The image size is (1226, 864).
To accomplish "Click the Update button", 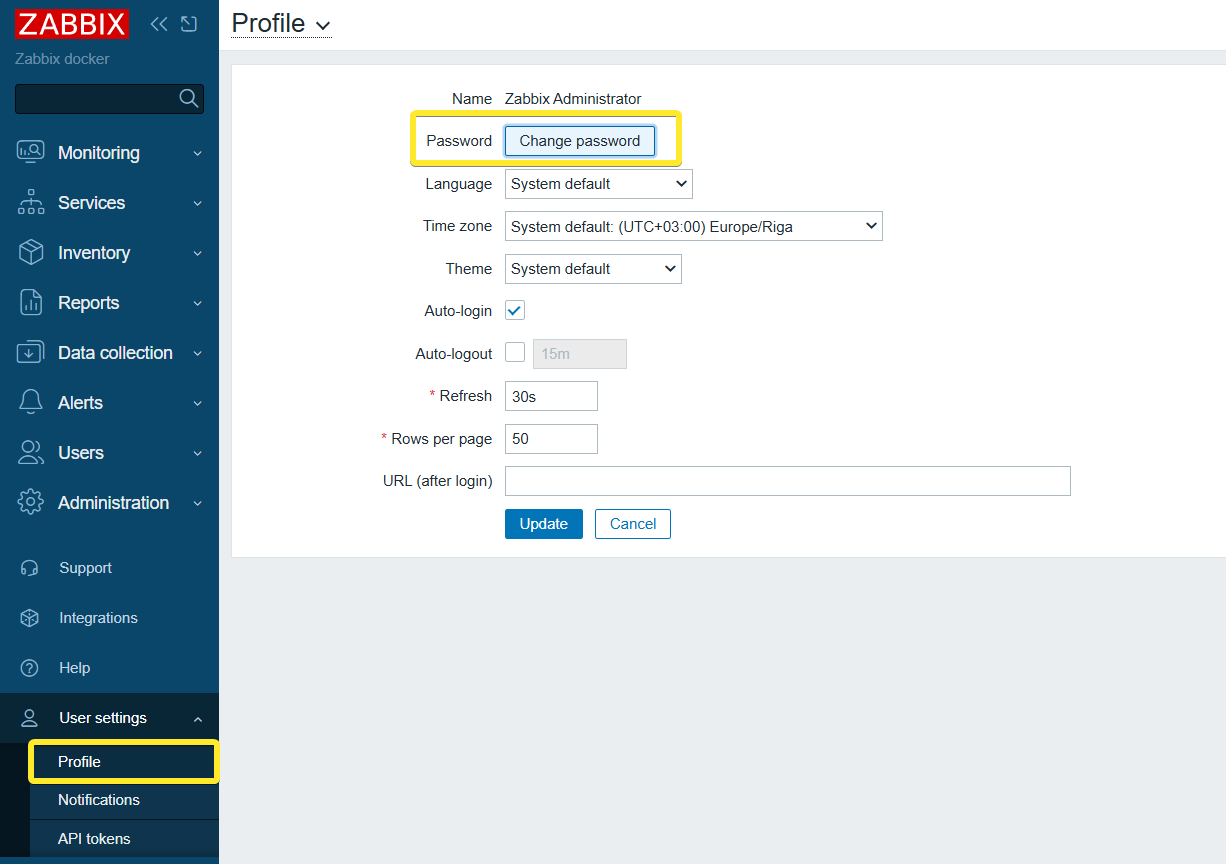I will tap(543, 524).
